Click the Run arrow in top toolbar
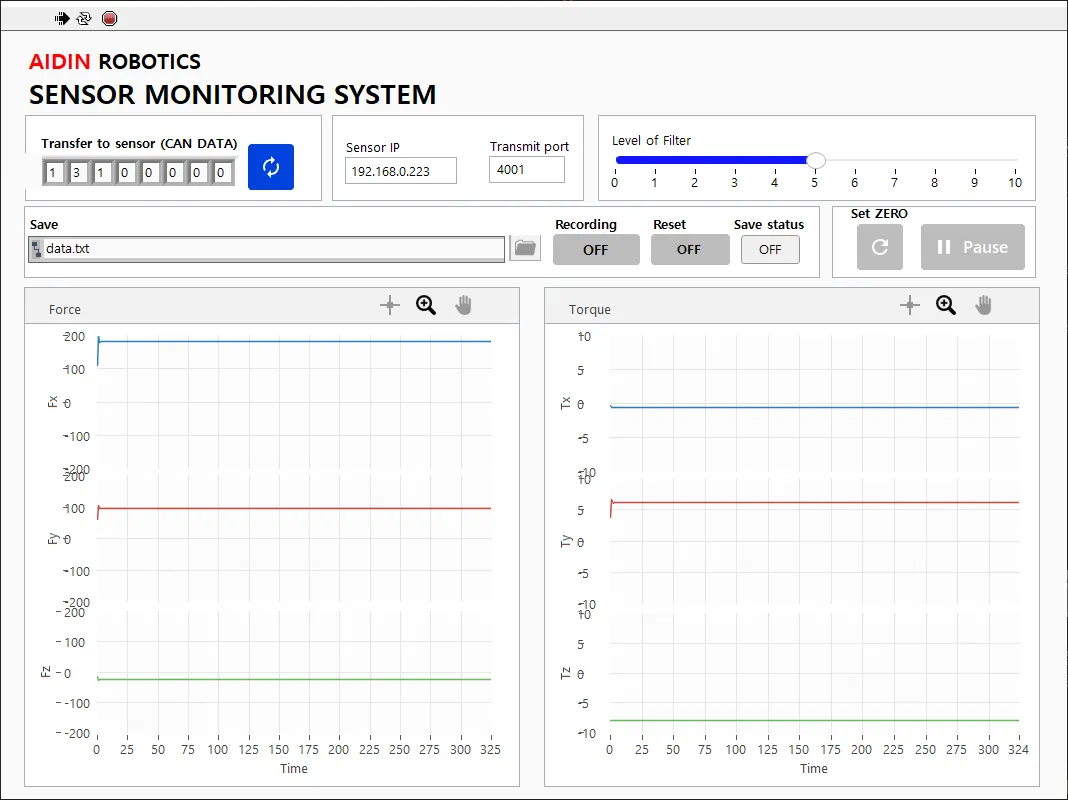 click(62, 18)
